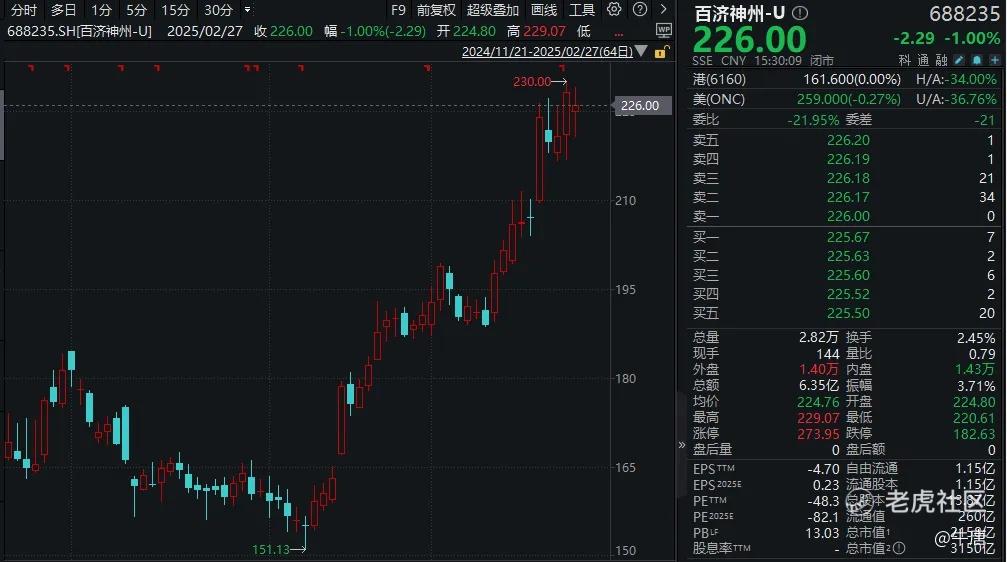Click the 买四 225.52 bid row
Viewport: 1007px width, 562px height.
tap(843, 294)
